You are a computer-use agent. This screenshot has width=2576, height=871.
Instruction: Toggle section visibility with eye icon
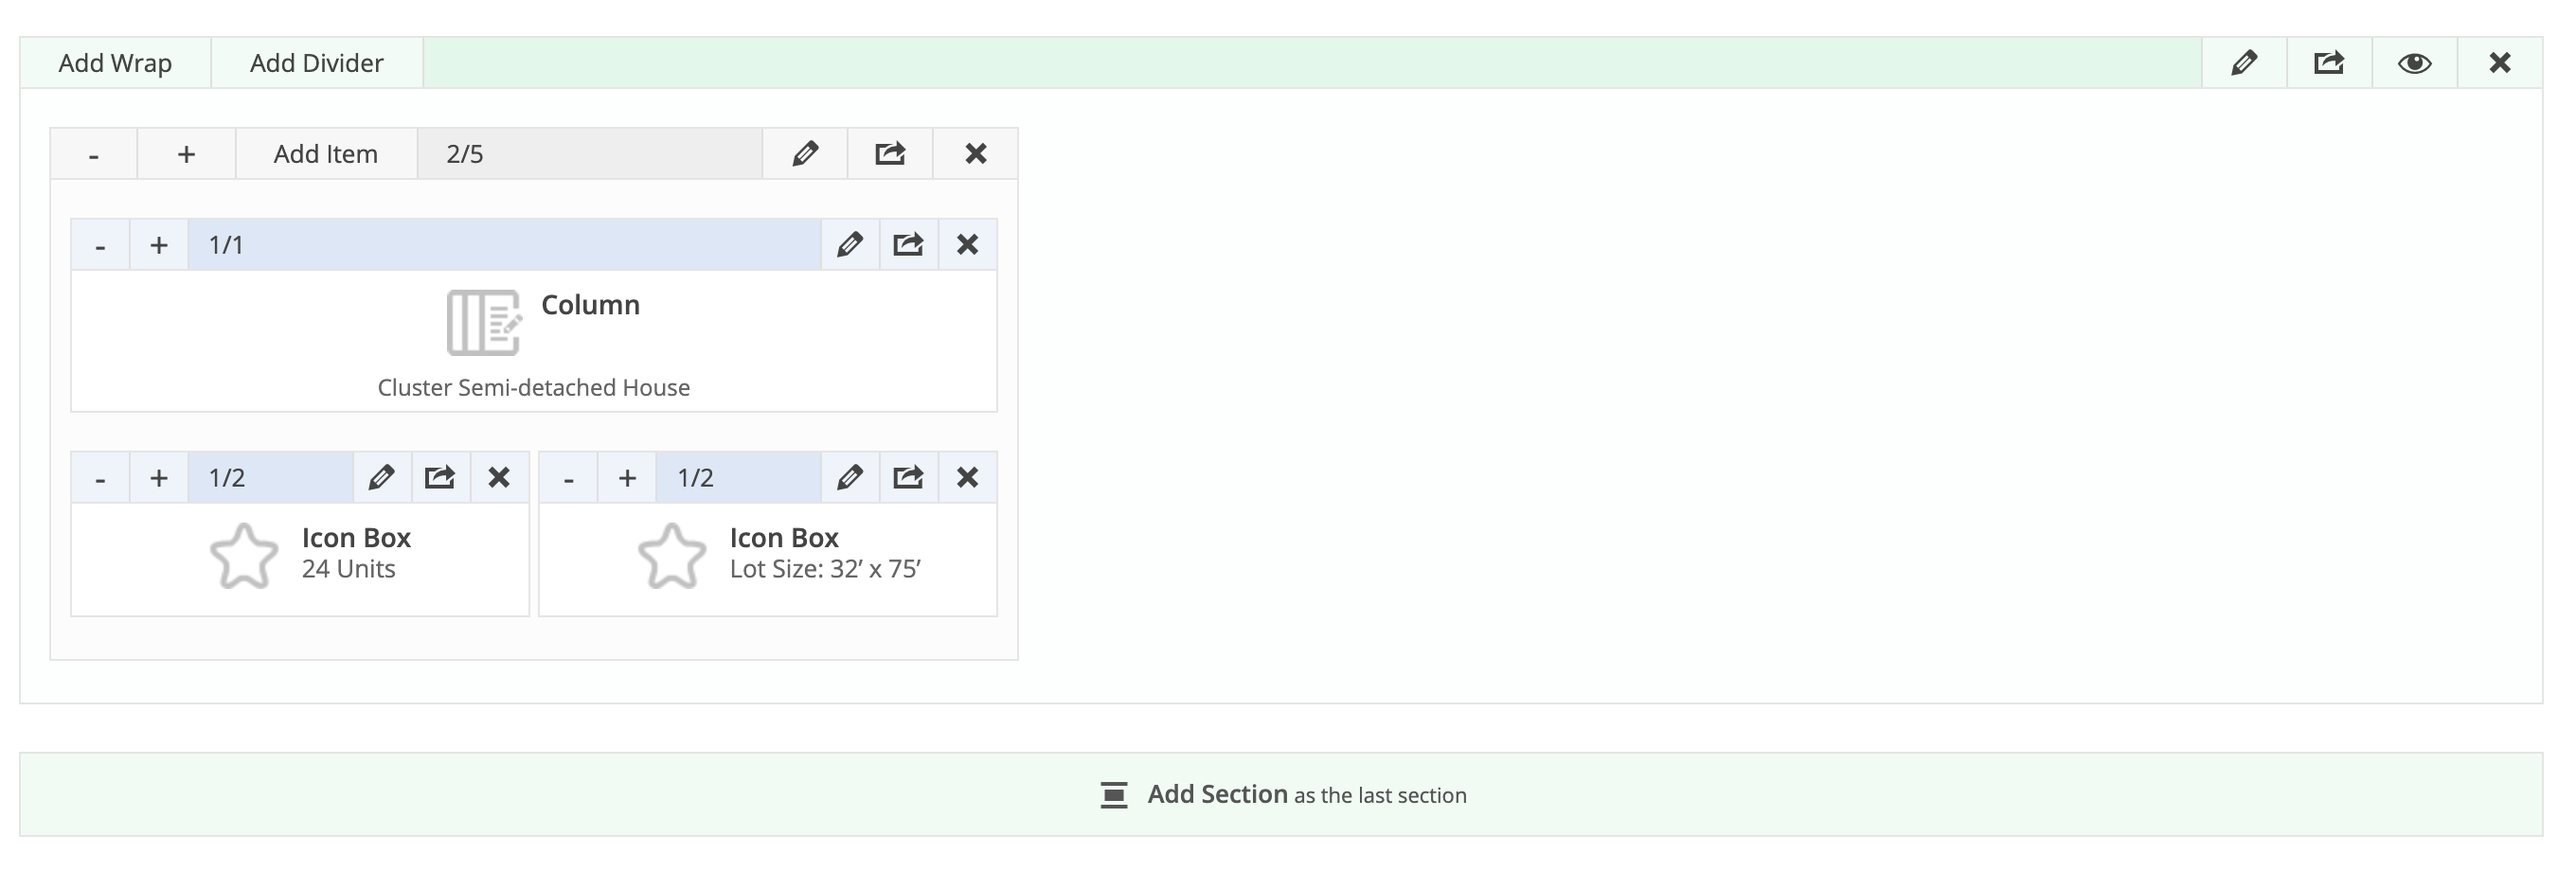(2414, 63)
